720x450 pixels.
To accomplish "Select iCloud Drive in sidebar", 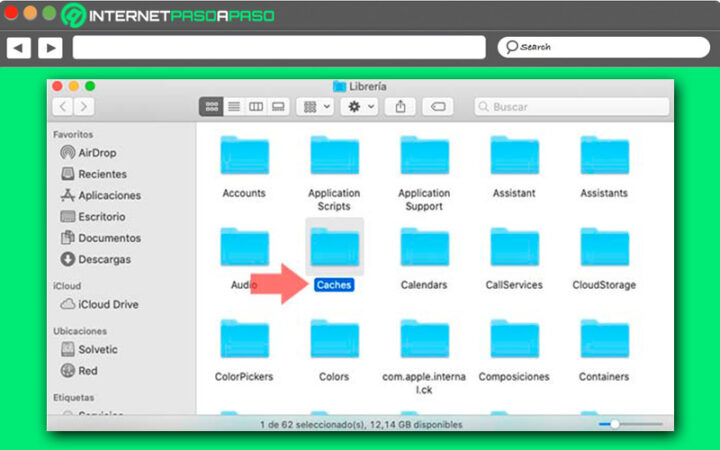I will point(106,304).
